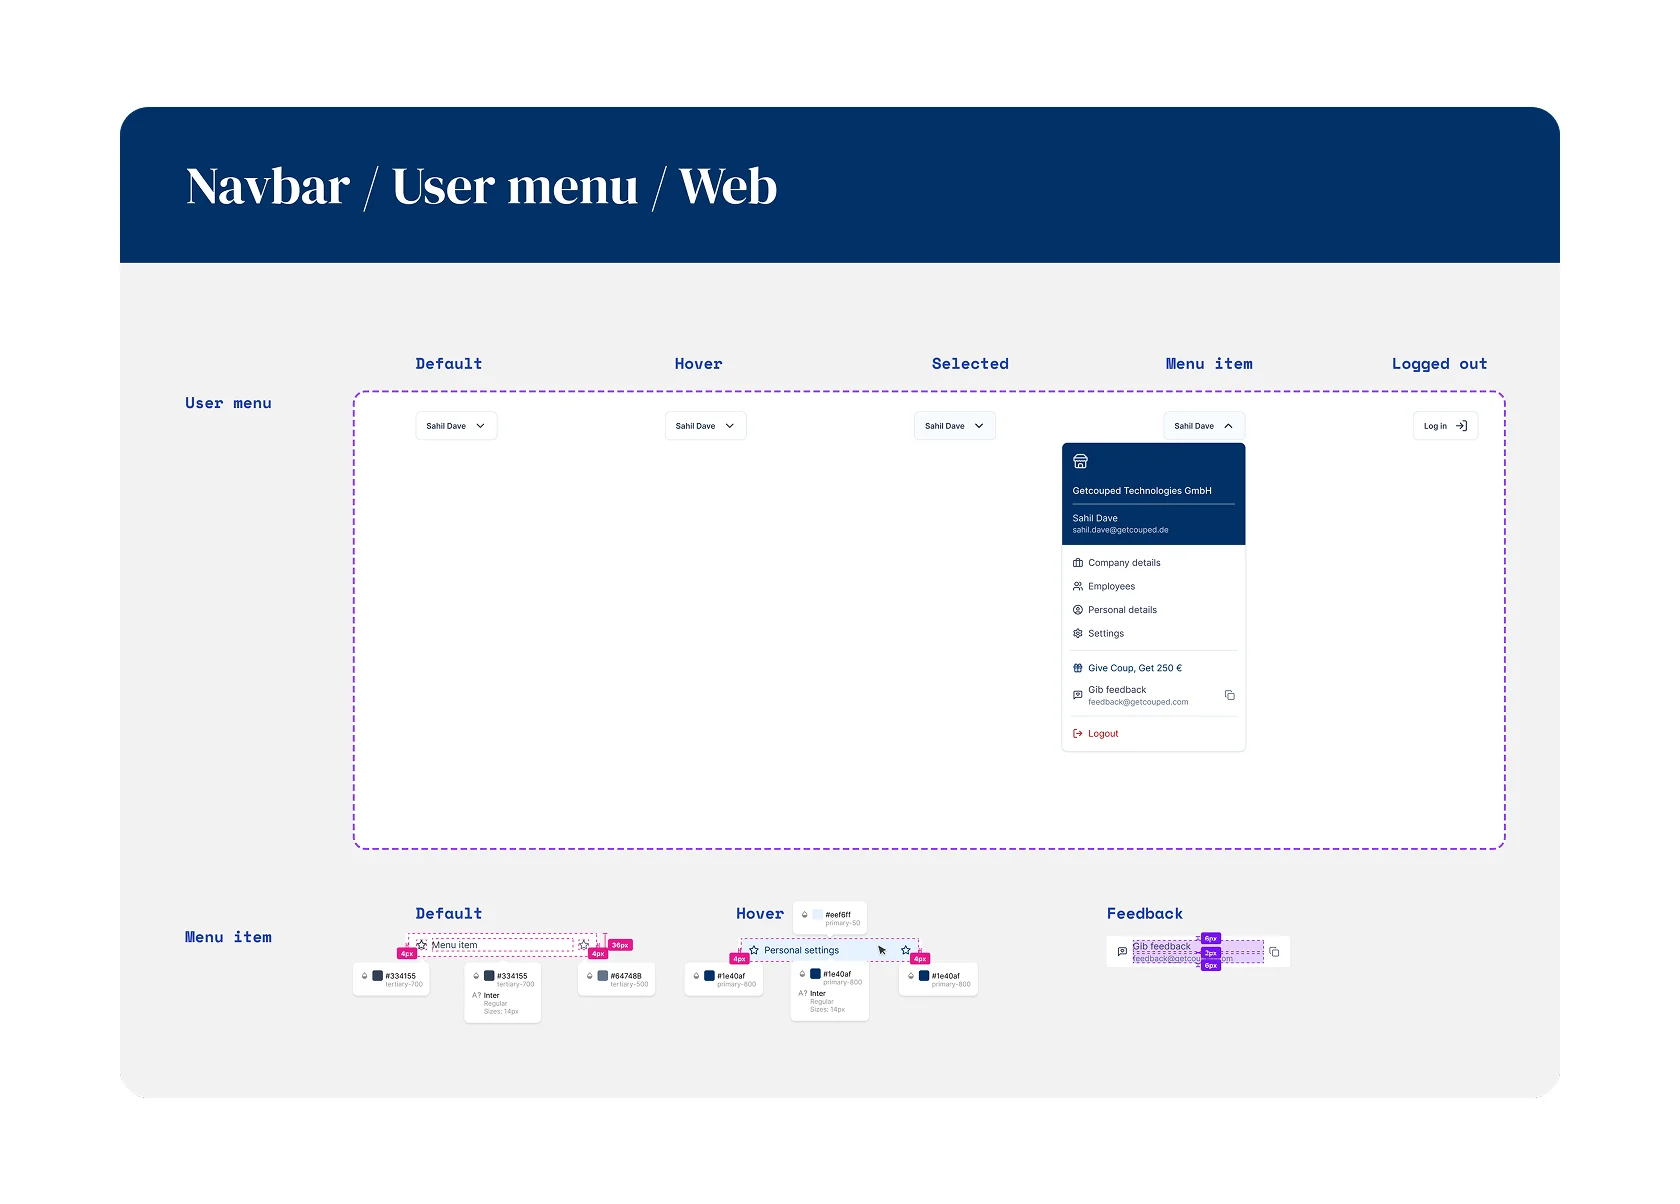Click the briefcase icon beside Company details
This screenshot has width=1680, height=1204.
tap(1078, 563)
